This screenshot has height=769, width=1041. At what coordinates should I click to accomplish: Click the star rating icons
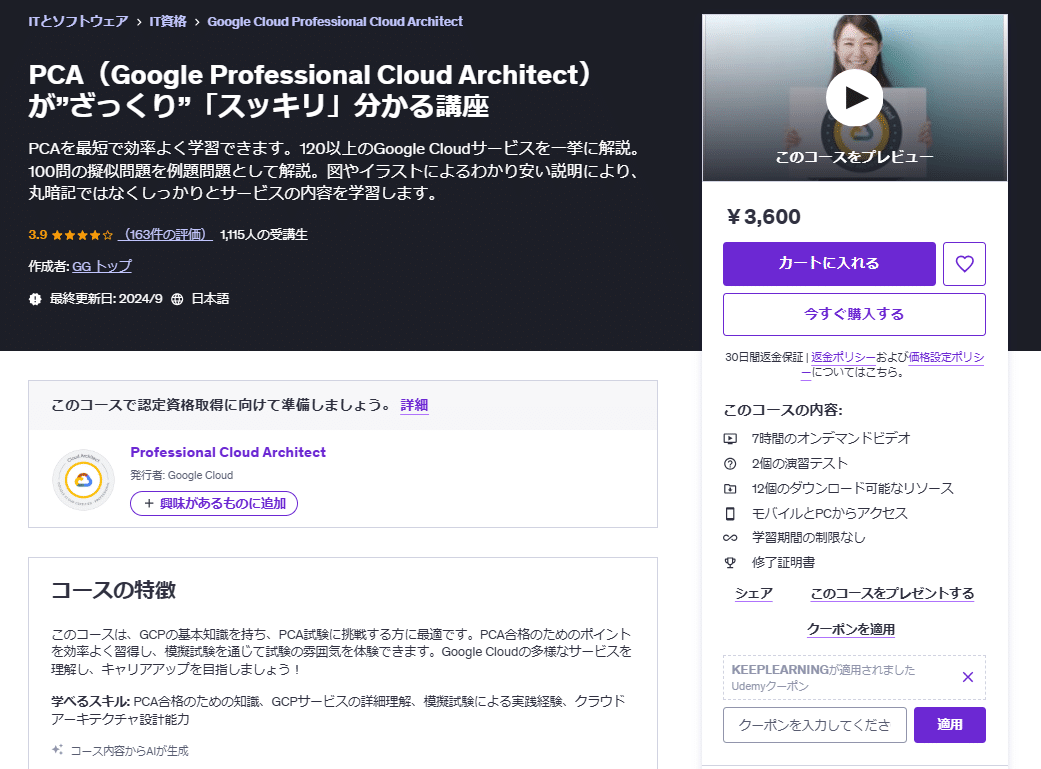82,235
